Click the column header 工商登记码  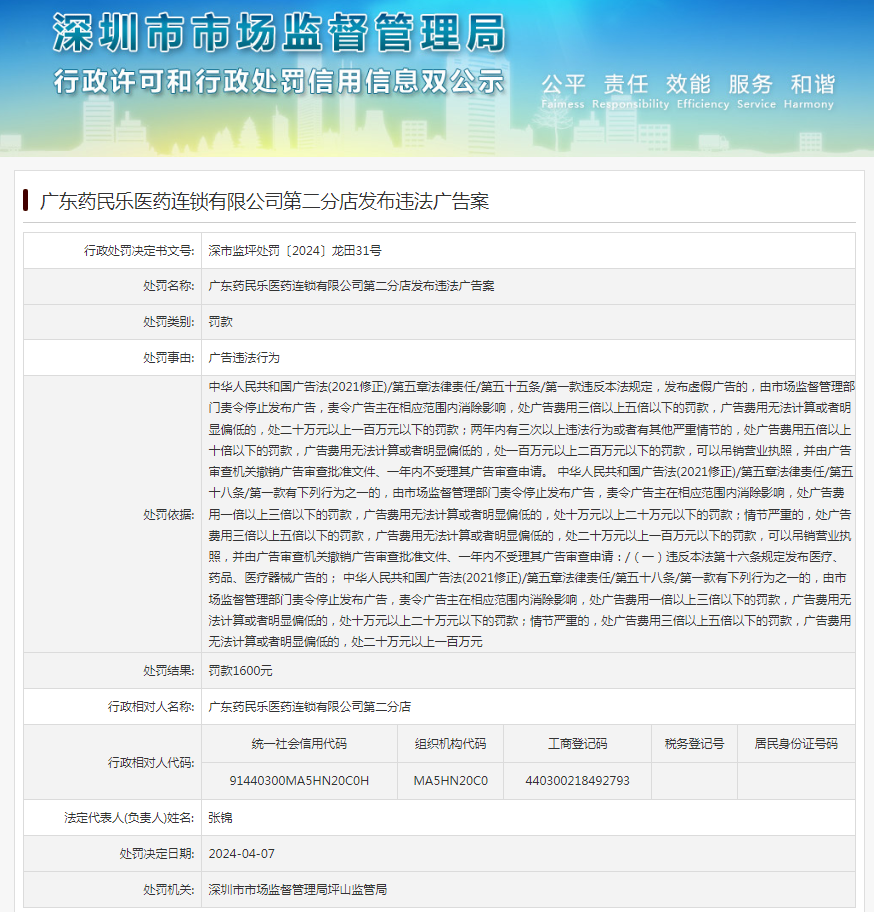tap(577, 743)
